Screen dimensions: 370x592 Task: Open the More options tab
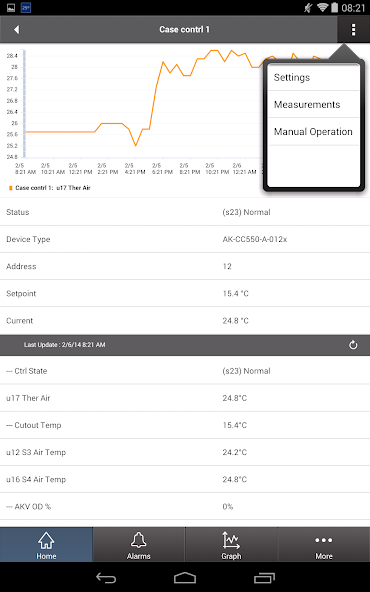(324, 544)
